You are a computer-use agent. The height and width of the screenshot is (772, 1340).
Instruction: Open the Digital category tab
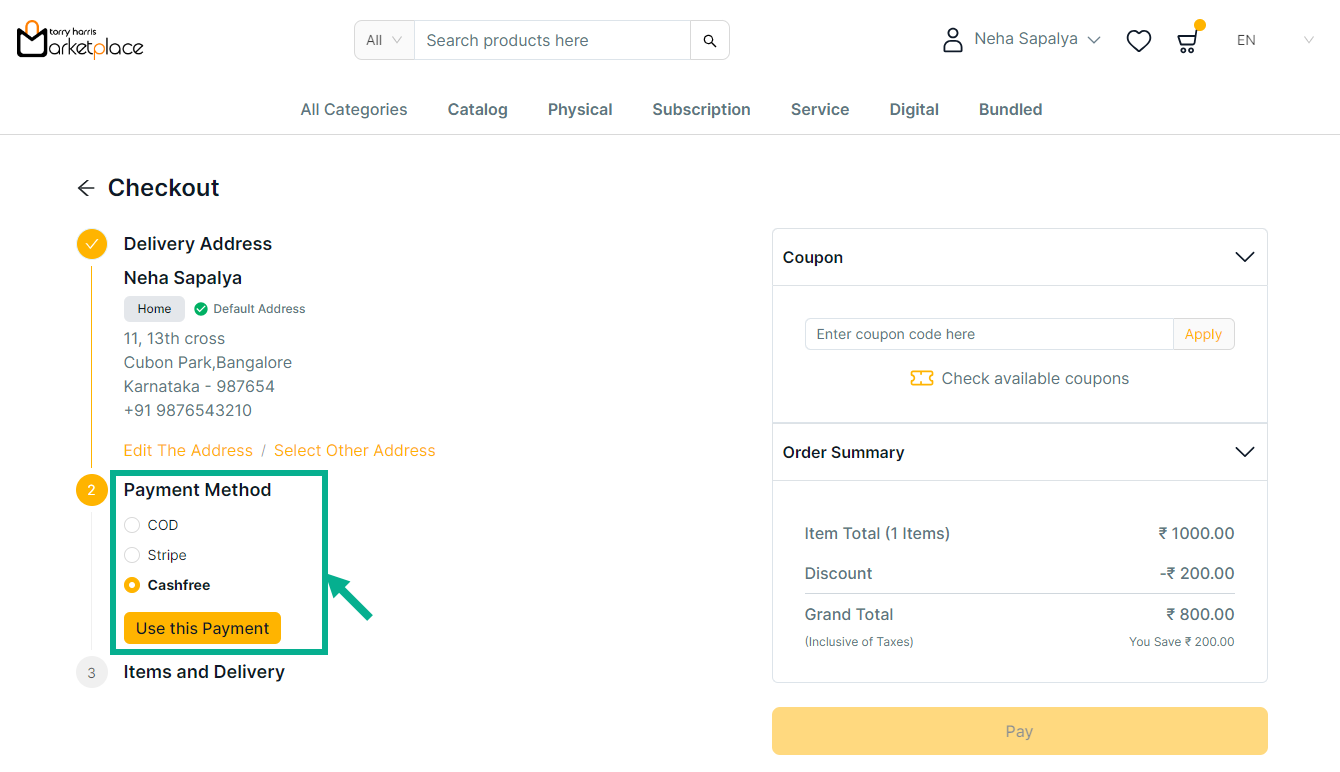click(914, 110)
